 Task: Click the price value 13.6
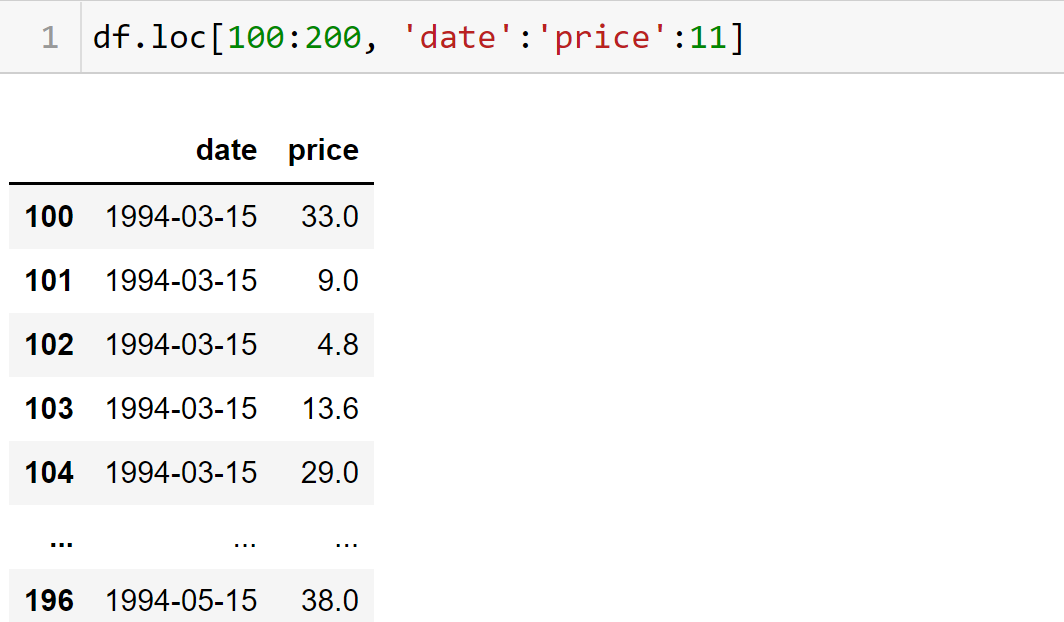[329, 408]
